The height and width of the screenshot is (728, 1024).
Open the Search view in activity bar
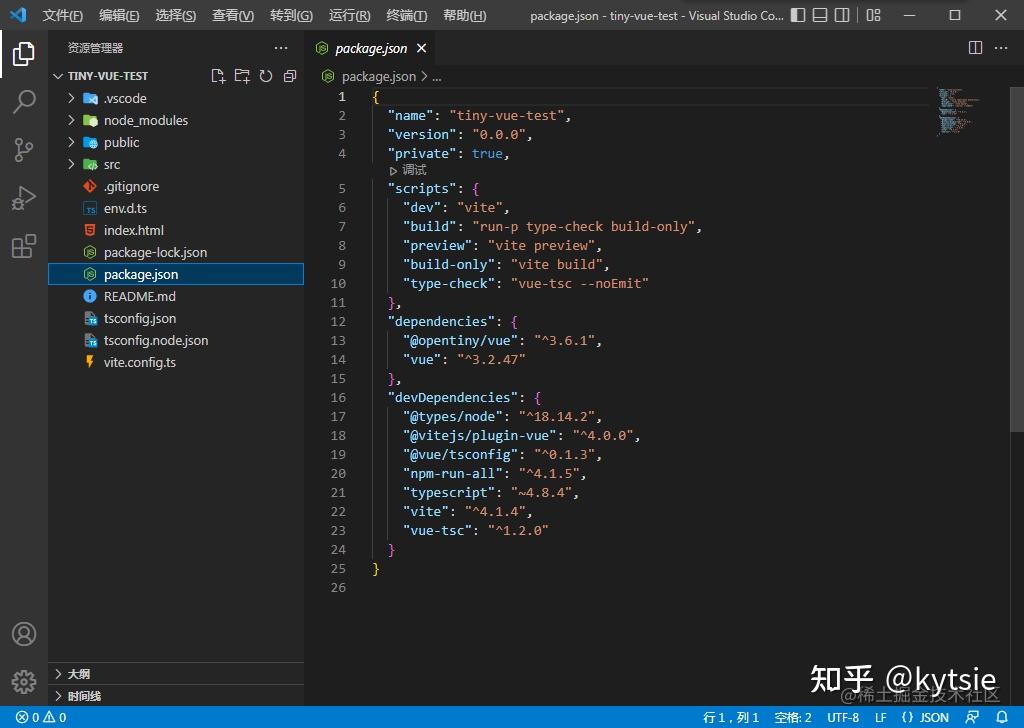coord(24,102)
